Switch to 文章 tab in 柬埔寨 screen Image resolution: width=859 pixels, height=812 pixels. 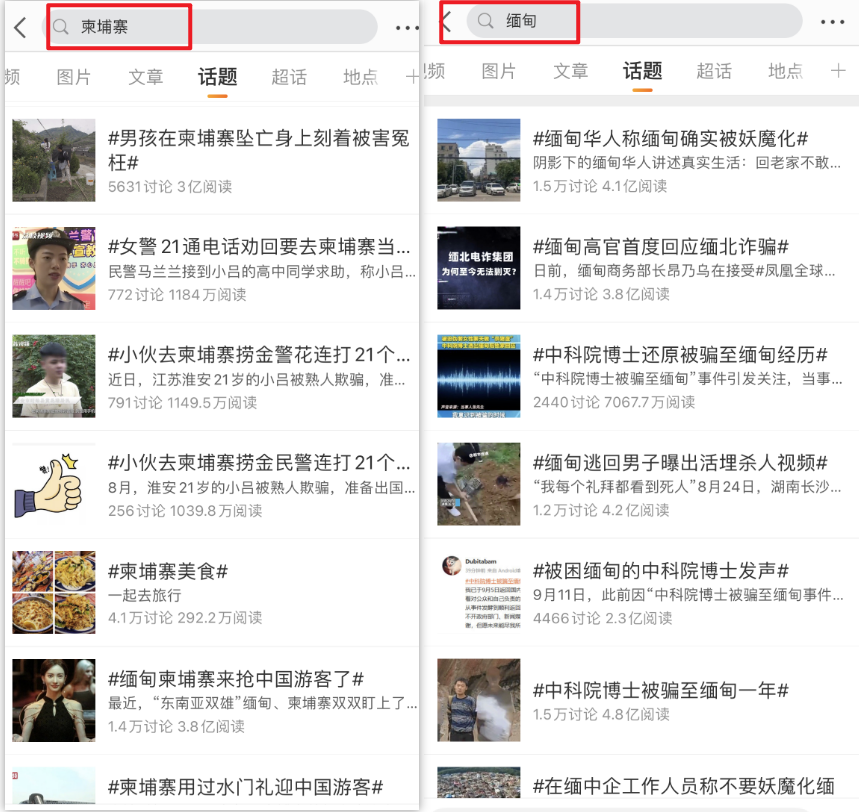pyautogui.click(x=146, y=77)
